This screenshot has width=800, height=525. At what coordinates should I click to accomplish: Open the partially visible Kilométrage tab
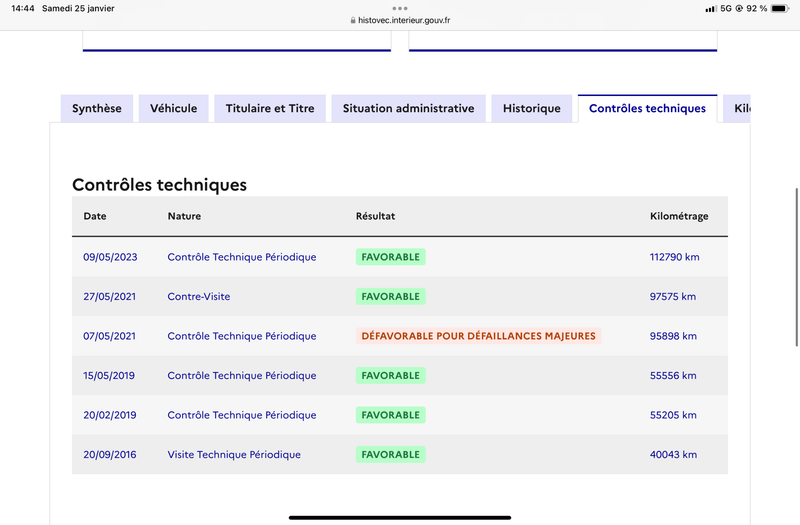coord(737,108)
